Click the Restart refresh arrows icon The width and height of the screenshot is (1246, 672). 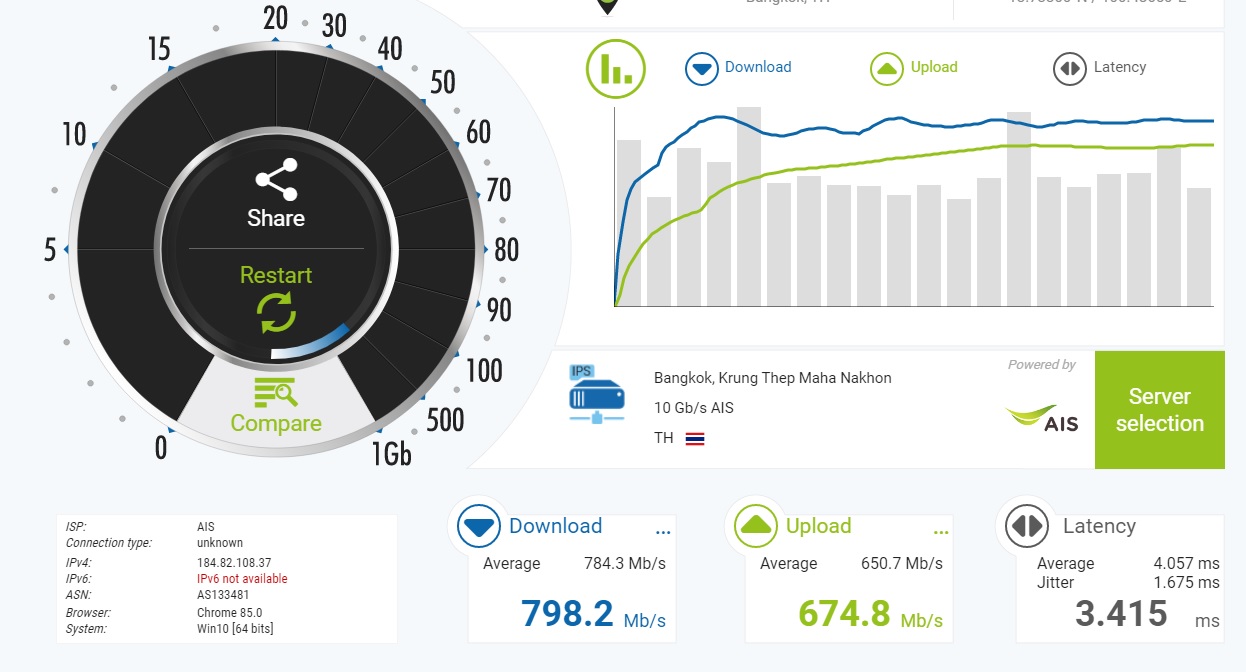(277, 313)
